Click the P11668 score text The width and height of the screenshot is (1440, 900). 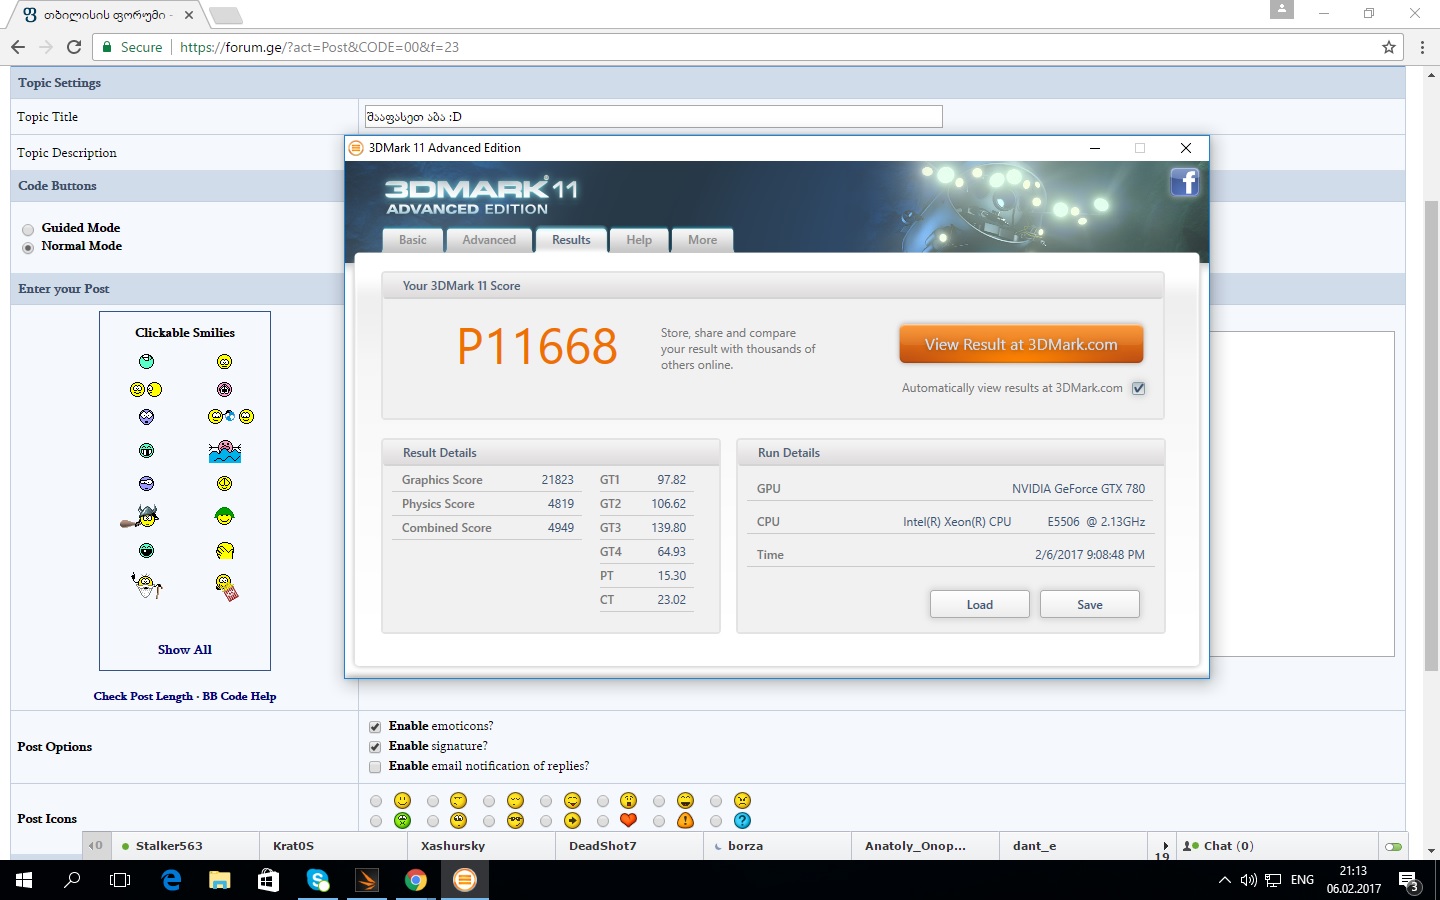[537, 346]
